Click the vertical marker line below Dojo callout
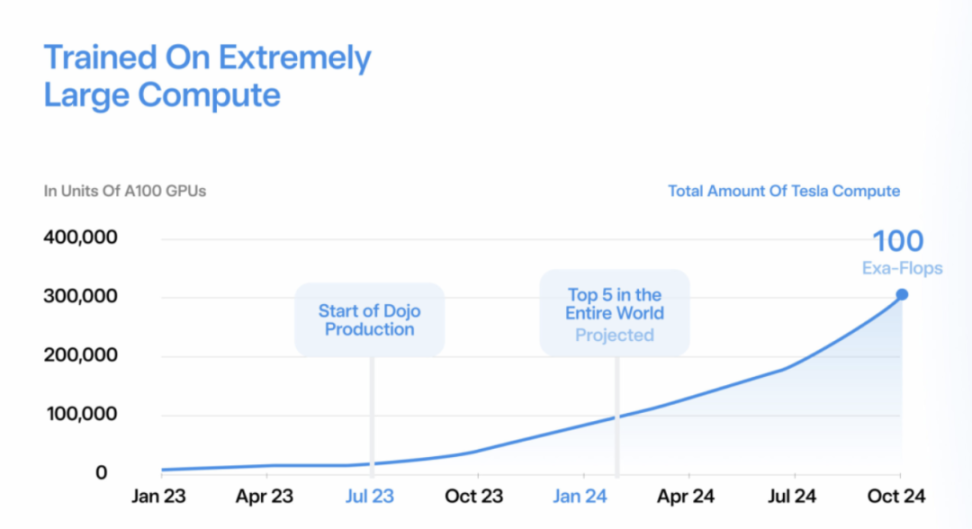The height and width of the screenshot is (529, 972). 372,416
